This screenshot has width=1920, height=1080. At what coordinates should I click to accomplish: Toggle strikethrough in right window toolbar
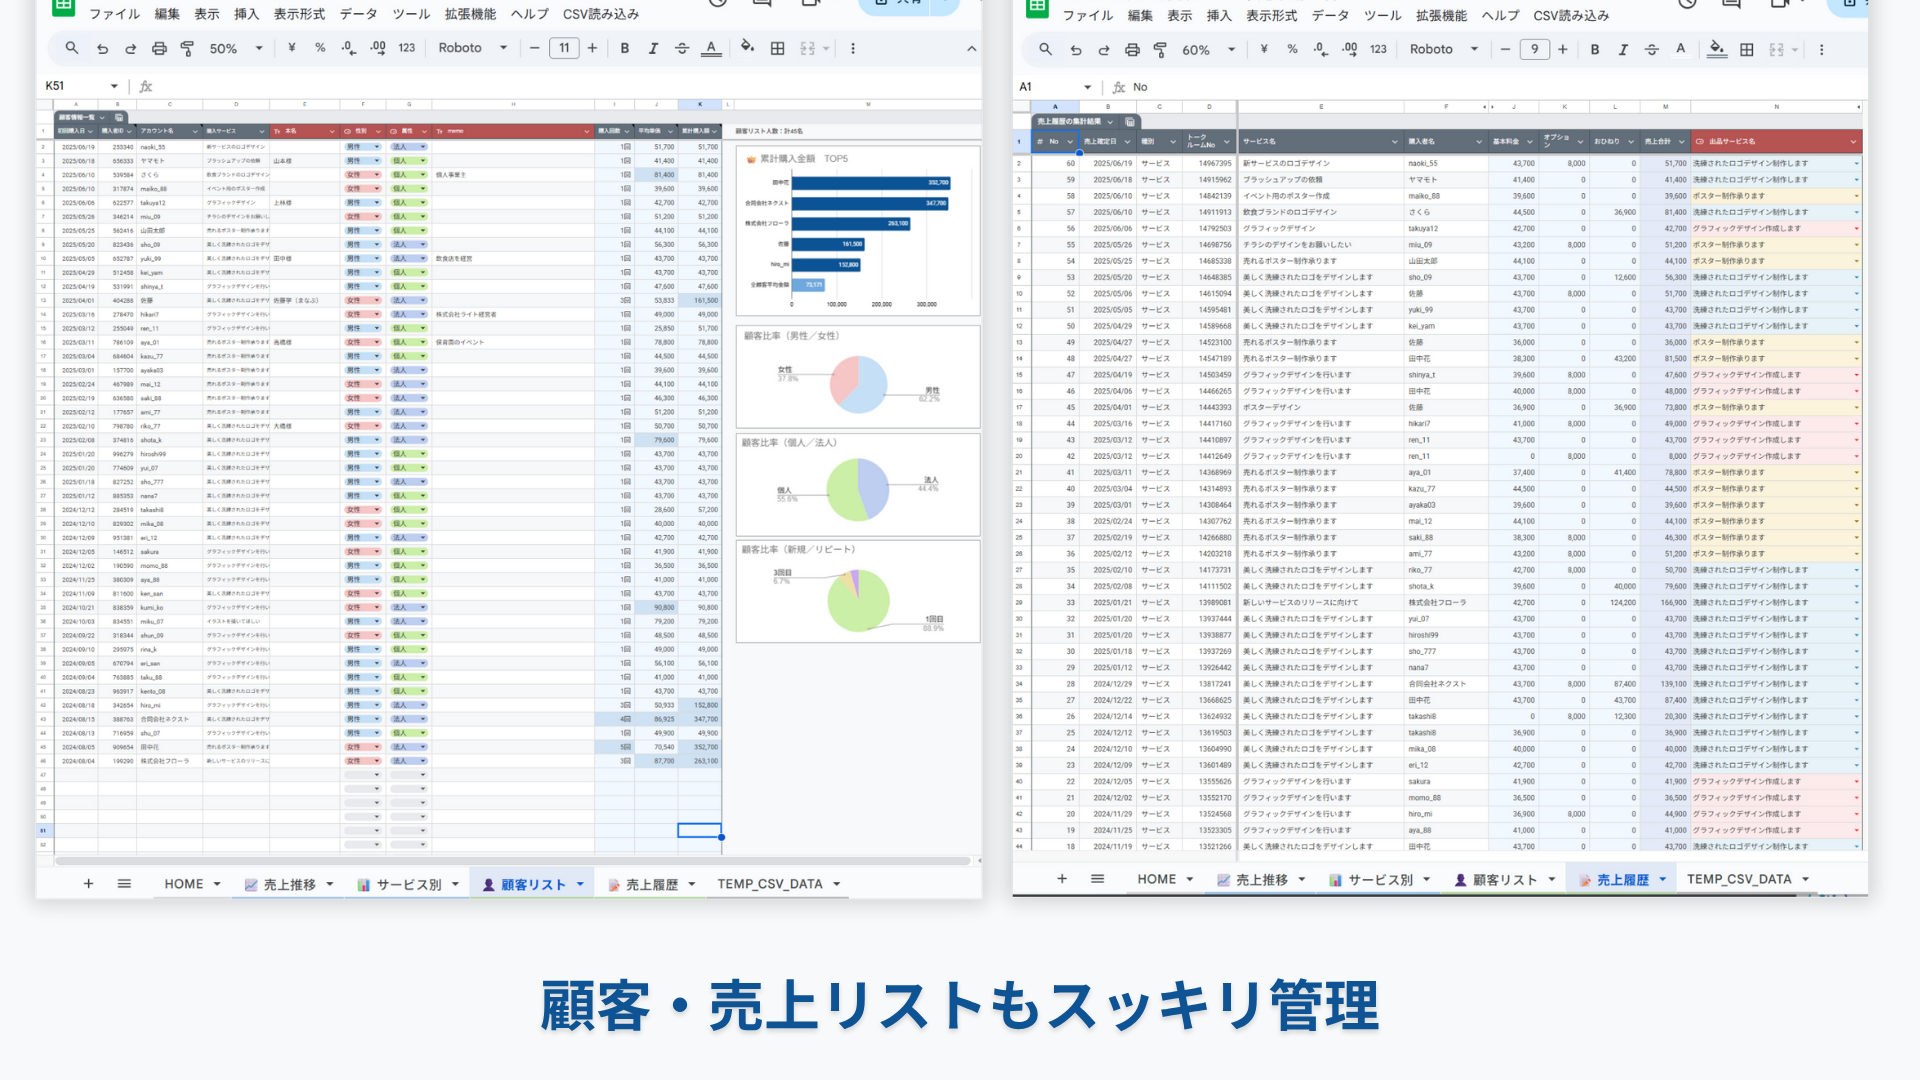click(x=1651, y=49)
